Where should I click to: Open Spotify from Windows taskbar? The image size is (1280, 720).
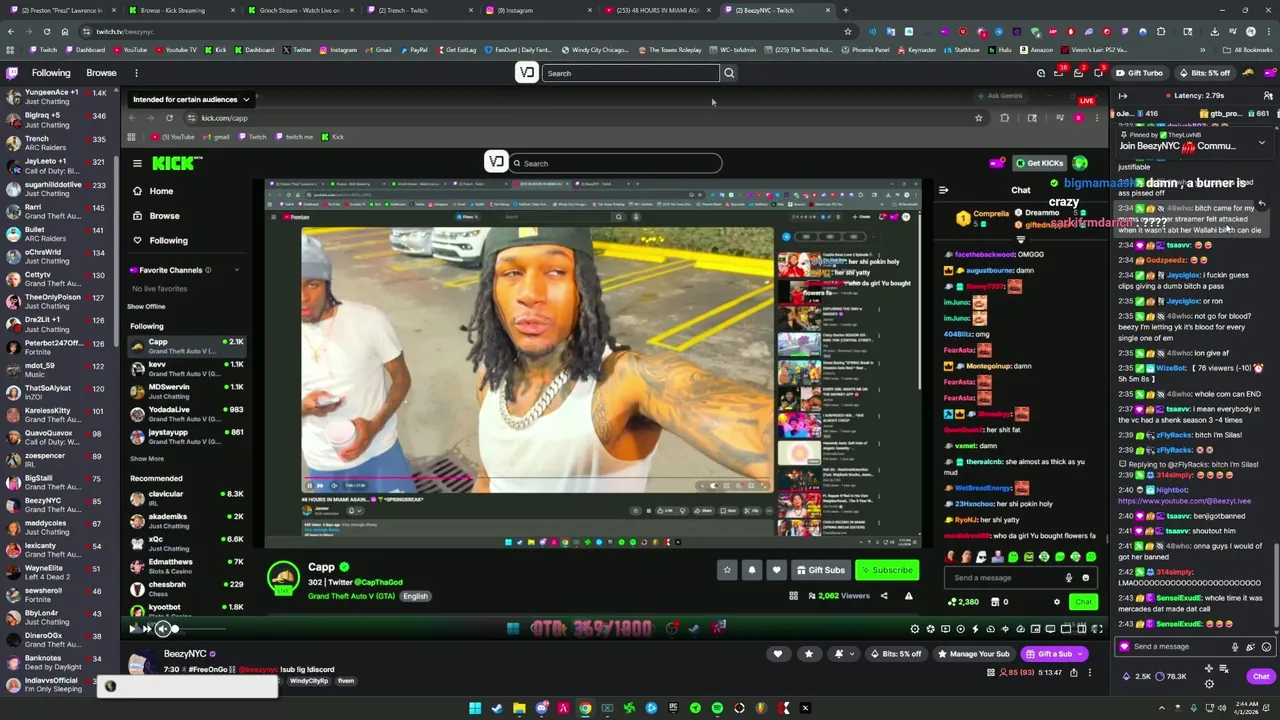717,708
